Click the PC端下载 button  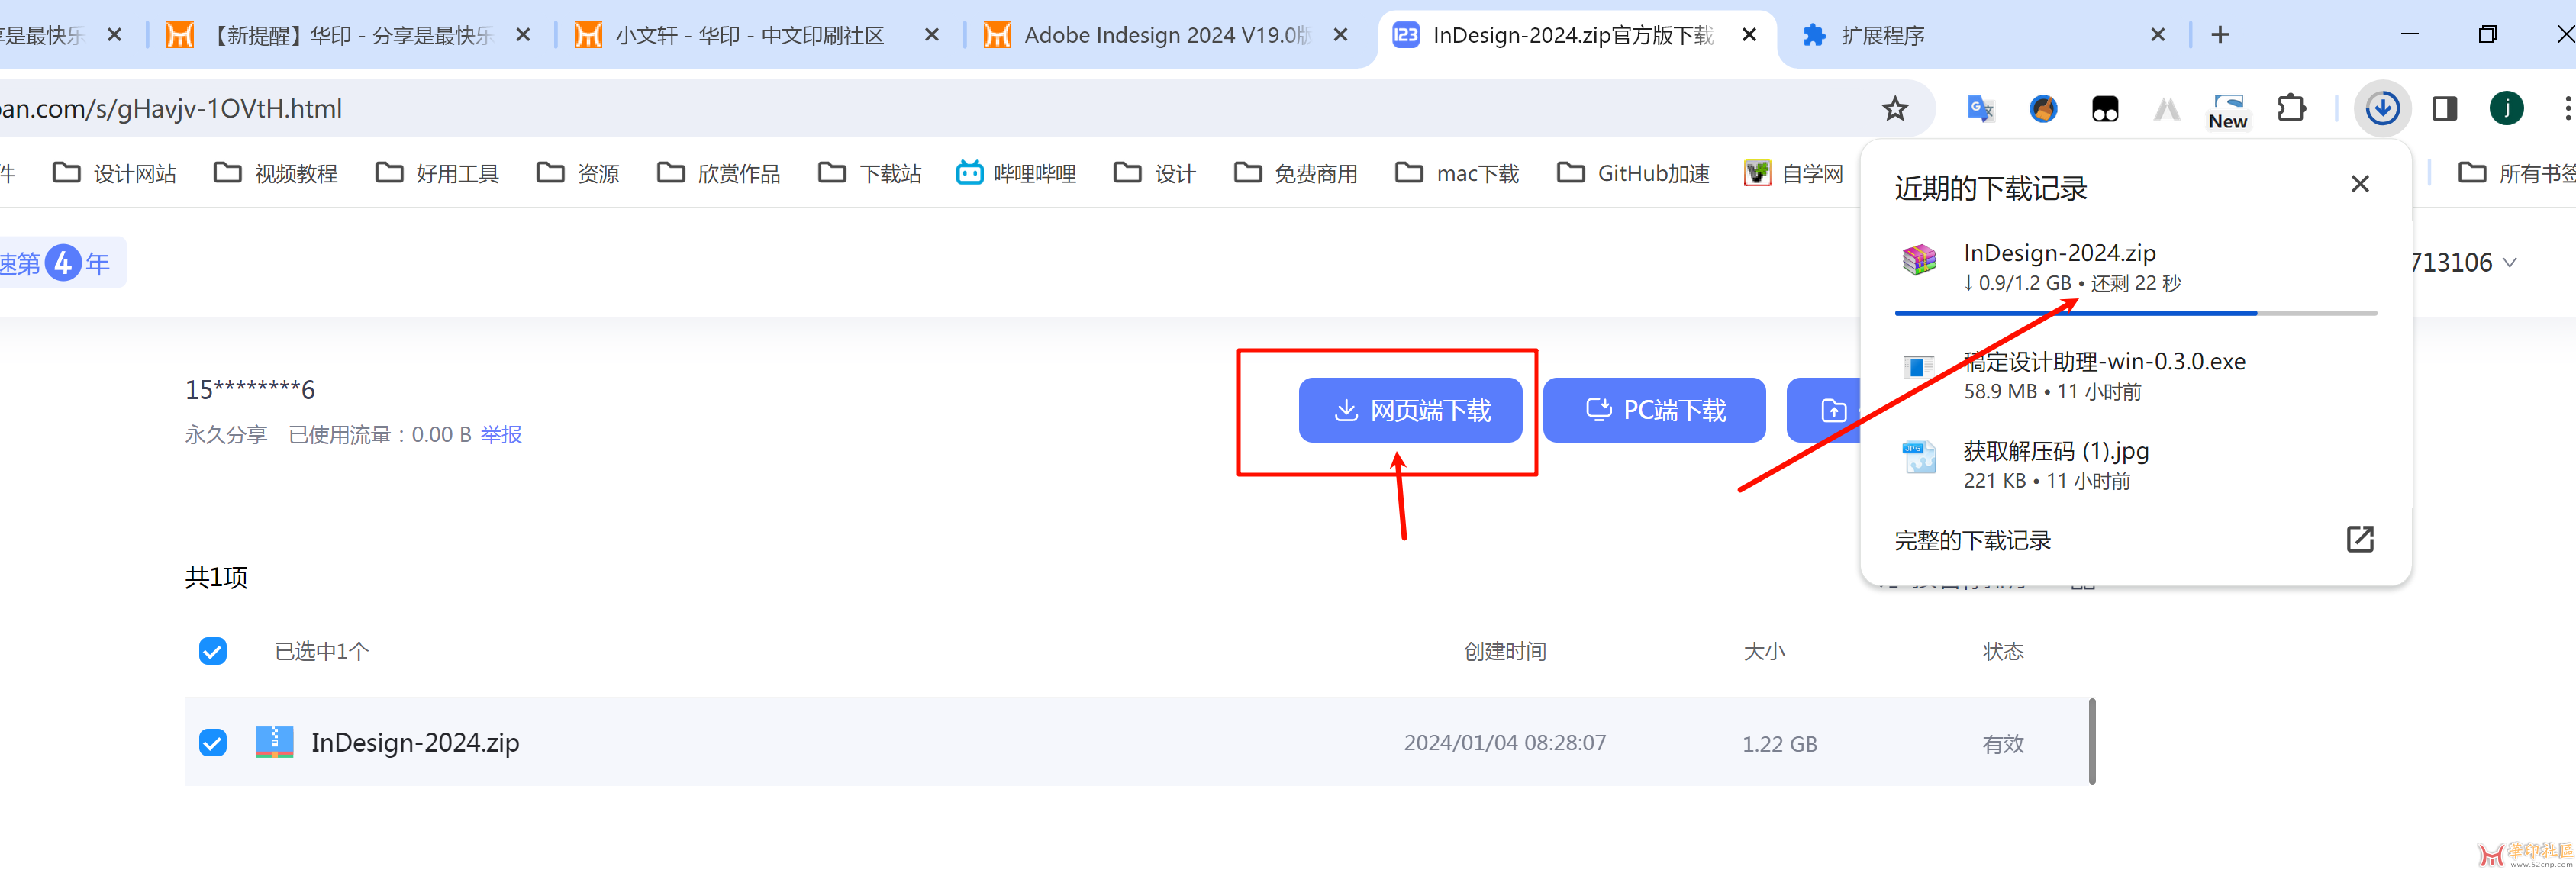click(x=1654, y=410)
